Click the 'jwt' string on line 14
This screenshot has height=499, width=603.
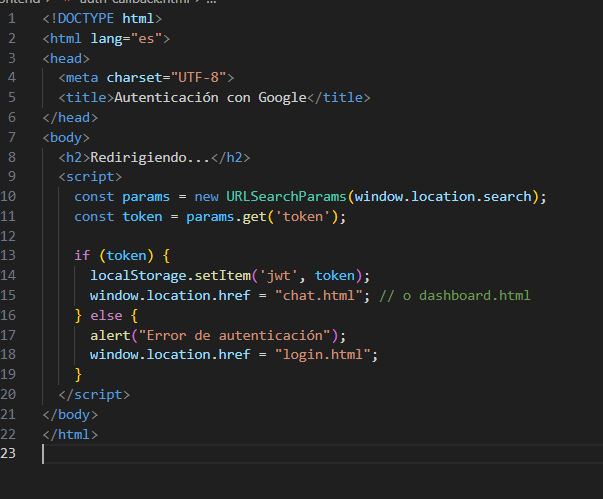click(x=278, y=276)
